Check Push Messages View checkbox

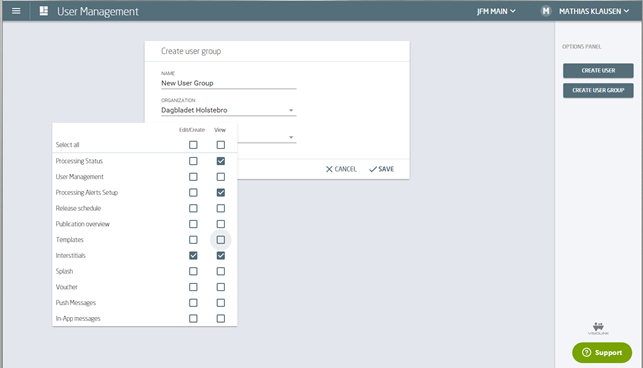(x=221, y=303)
